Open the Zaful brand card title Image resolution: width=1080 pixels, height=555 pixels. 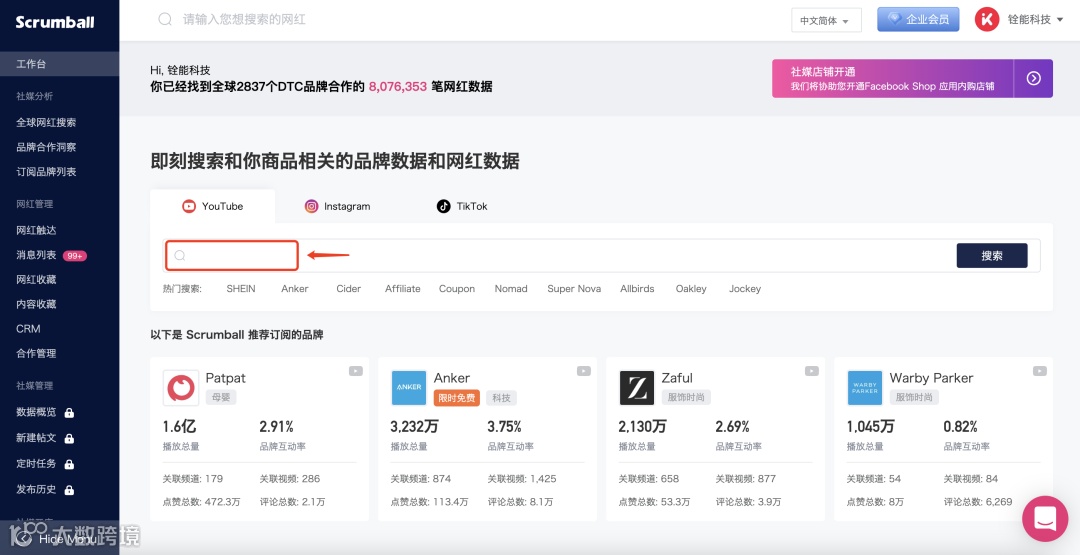(677, 378)
